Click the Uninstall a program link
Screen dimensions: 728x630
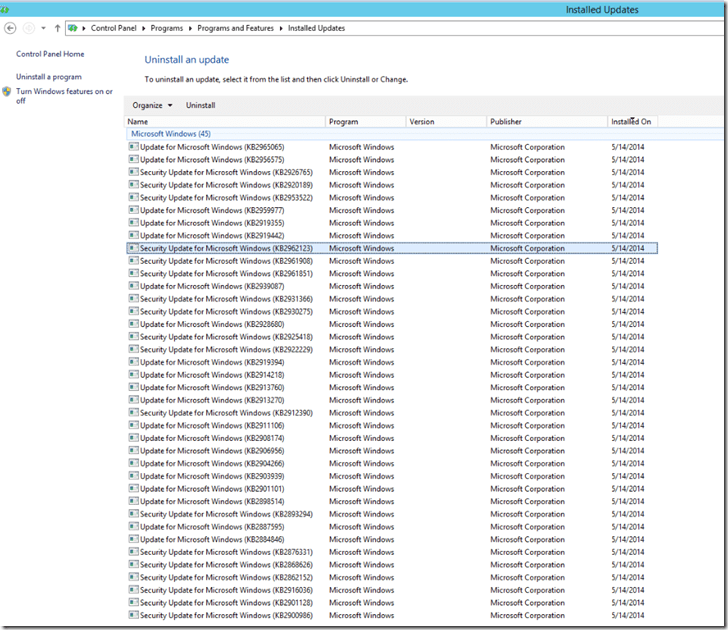tap(49, 77)
